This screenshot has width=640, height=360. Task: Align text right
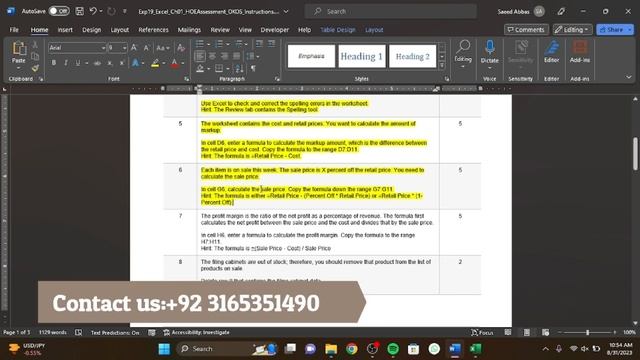coord(224,56)
